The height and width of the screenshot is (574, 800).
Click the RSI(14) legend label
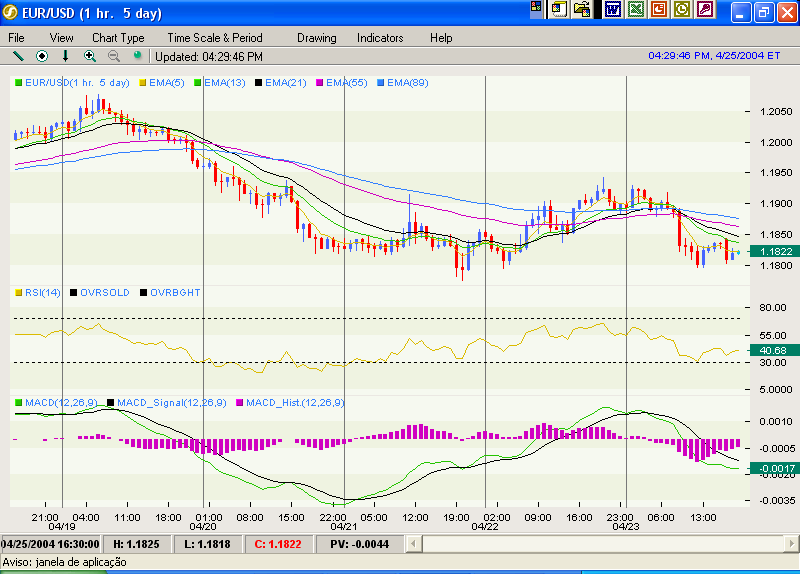pos(43,292)
